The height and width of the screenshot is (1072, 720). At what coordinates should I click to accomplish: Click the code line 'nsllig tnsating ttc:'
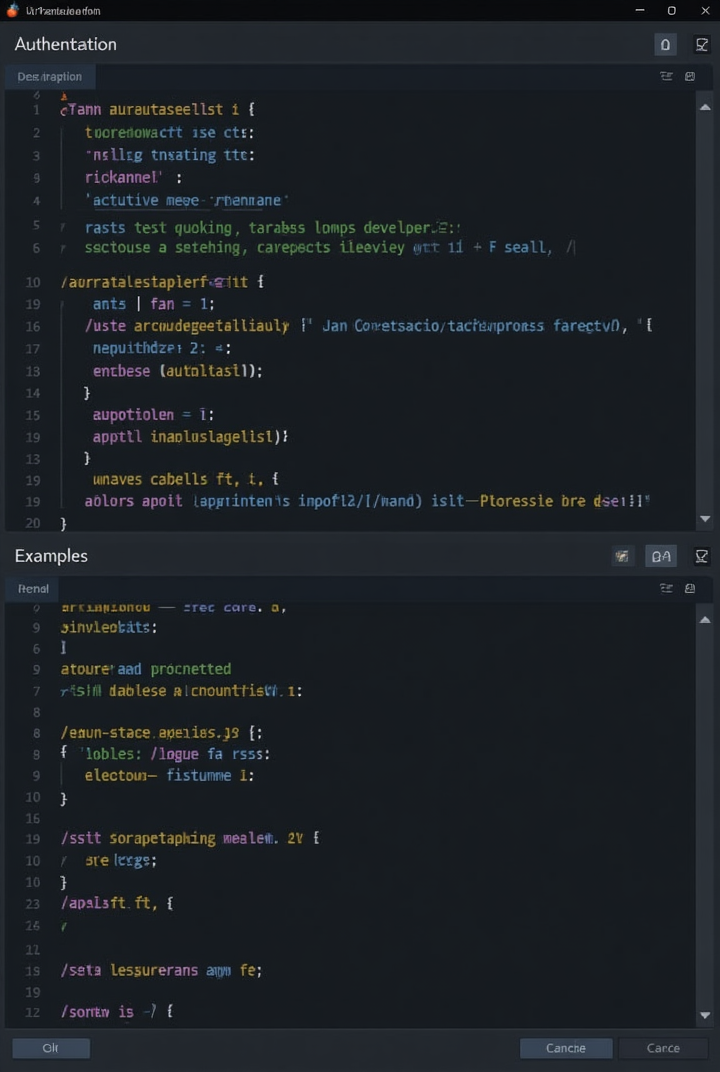coord(170,155)
